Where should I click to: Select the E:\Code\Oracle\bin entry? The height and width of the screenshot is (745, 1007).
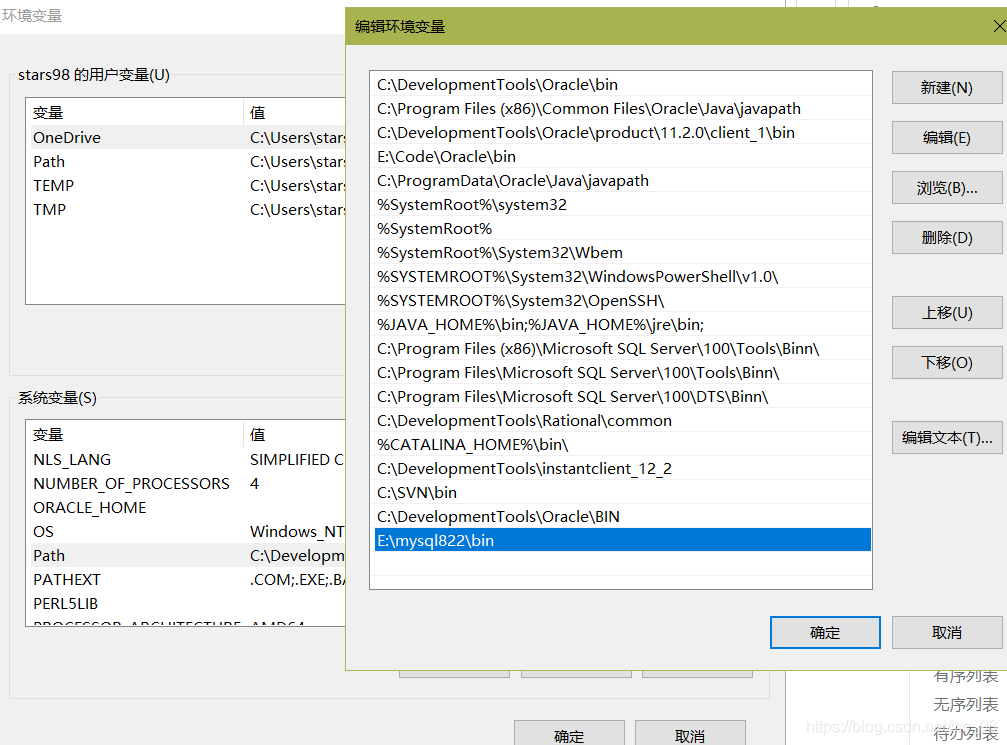pyautogui.click(x=620, y=157)
